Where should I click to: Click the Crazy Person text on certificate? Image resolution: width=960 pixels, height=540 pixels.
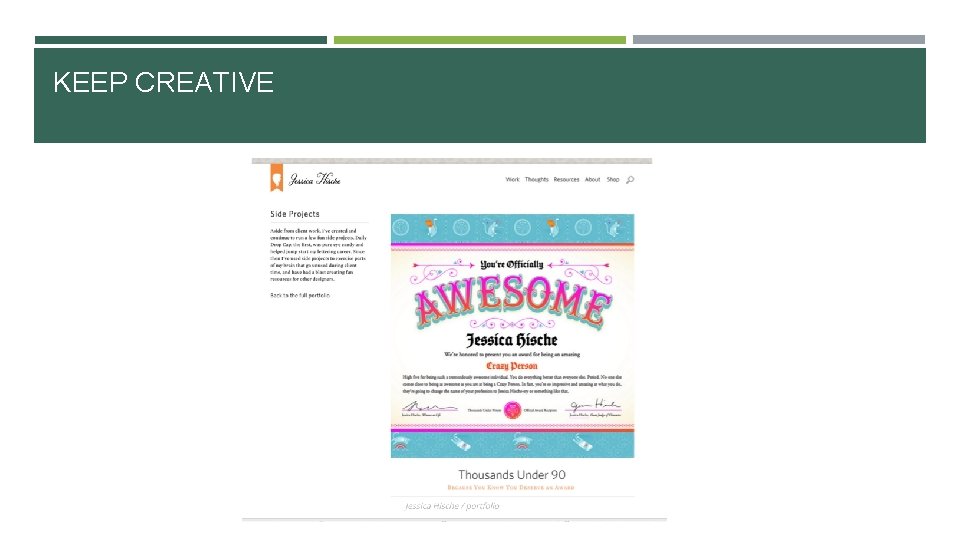pos(512,366)
